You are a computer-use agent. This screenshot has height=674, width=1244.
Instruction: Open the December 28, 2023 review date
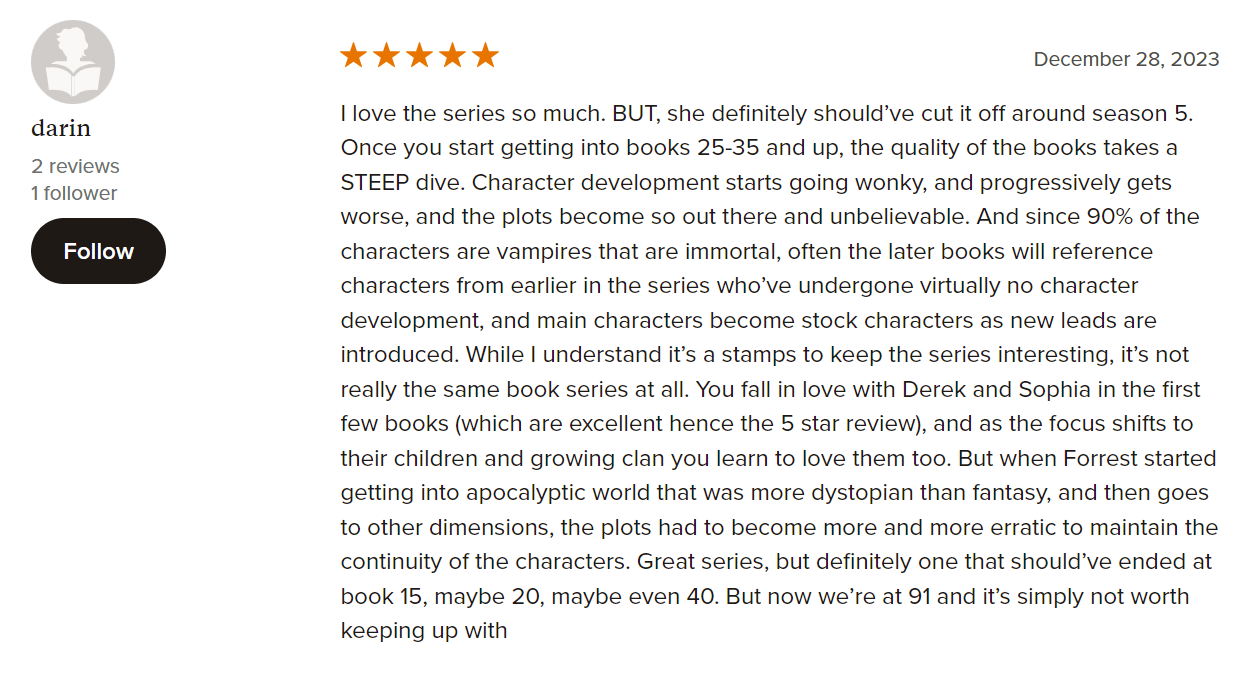pyautogui.click(x=1126, y=59)
